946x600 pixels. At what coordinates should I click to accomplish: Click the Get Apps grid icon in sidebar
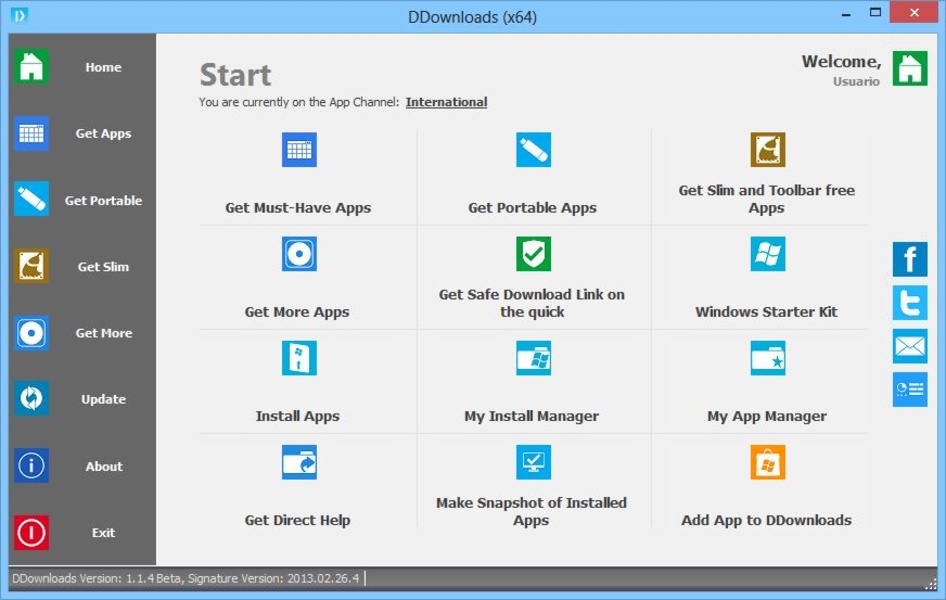pos(31,133)
